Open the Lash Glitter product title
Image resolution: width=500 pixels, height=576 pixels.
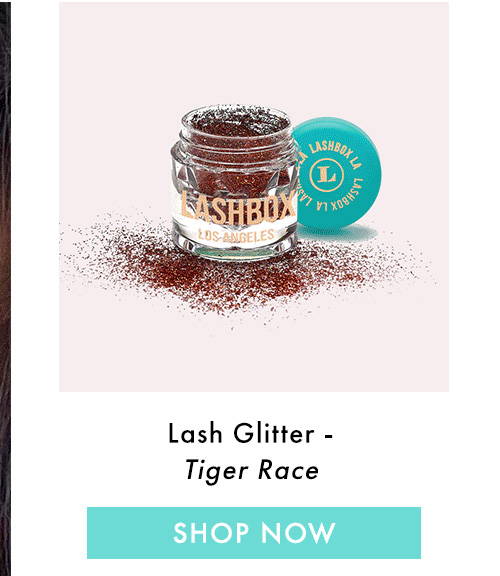point(251,433)
